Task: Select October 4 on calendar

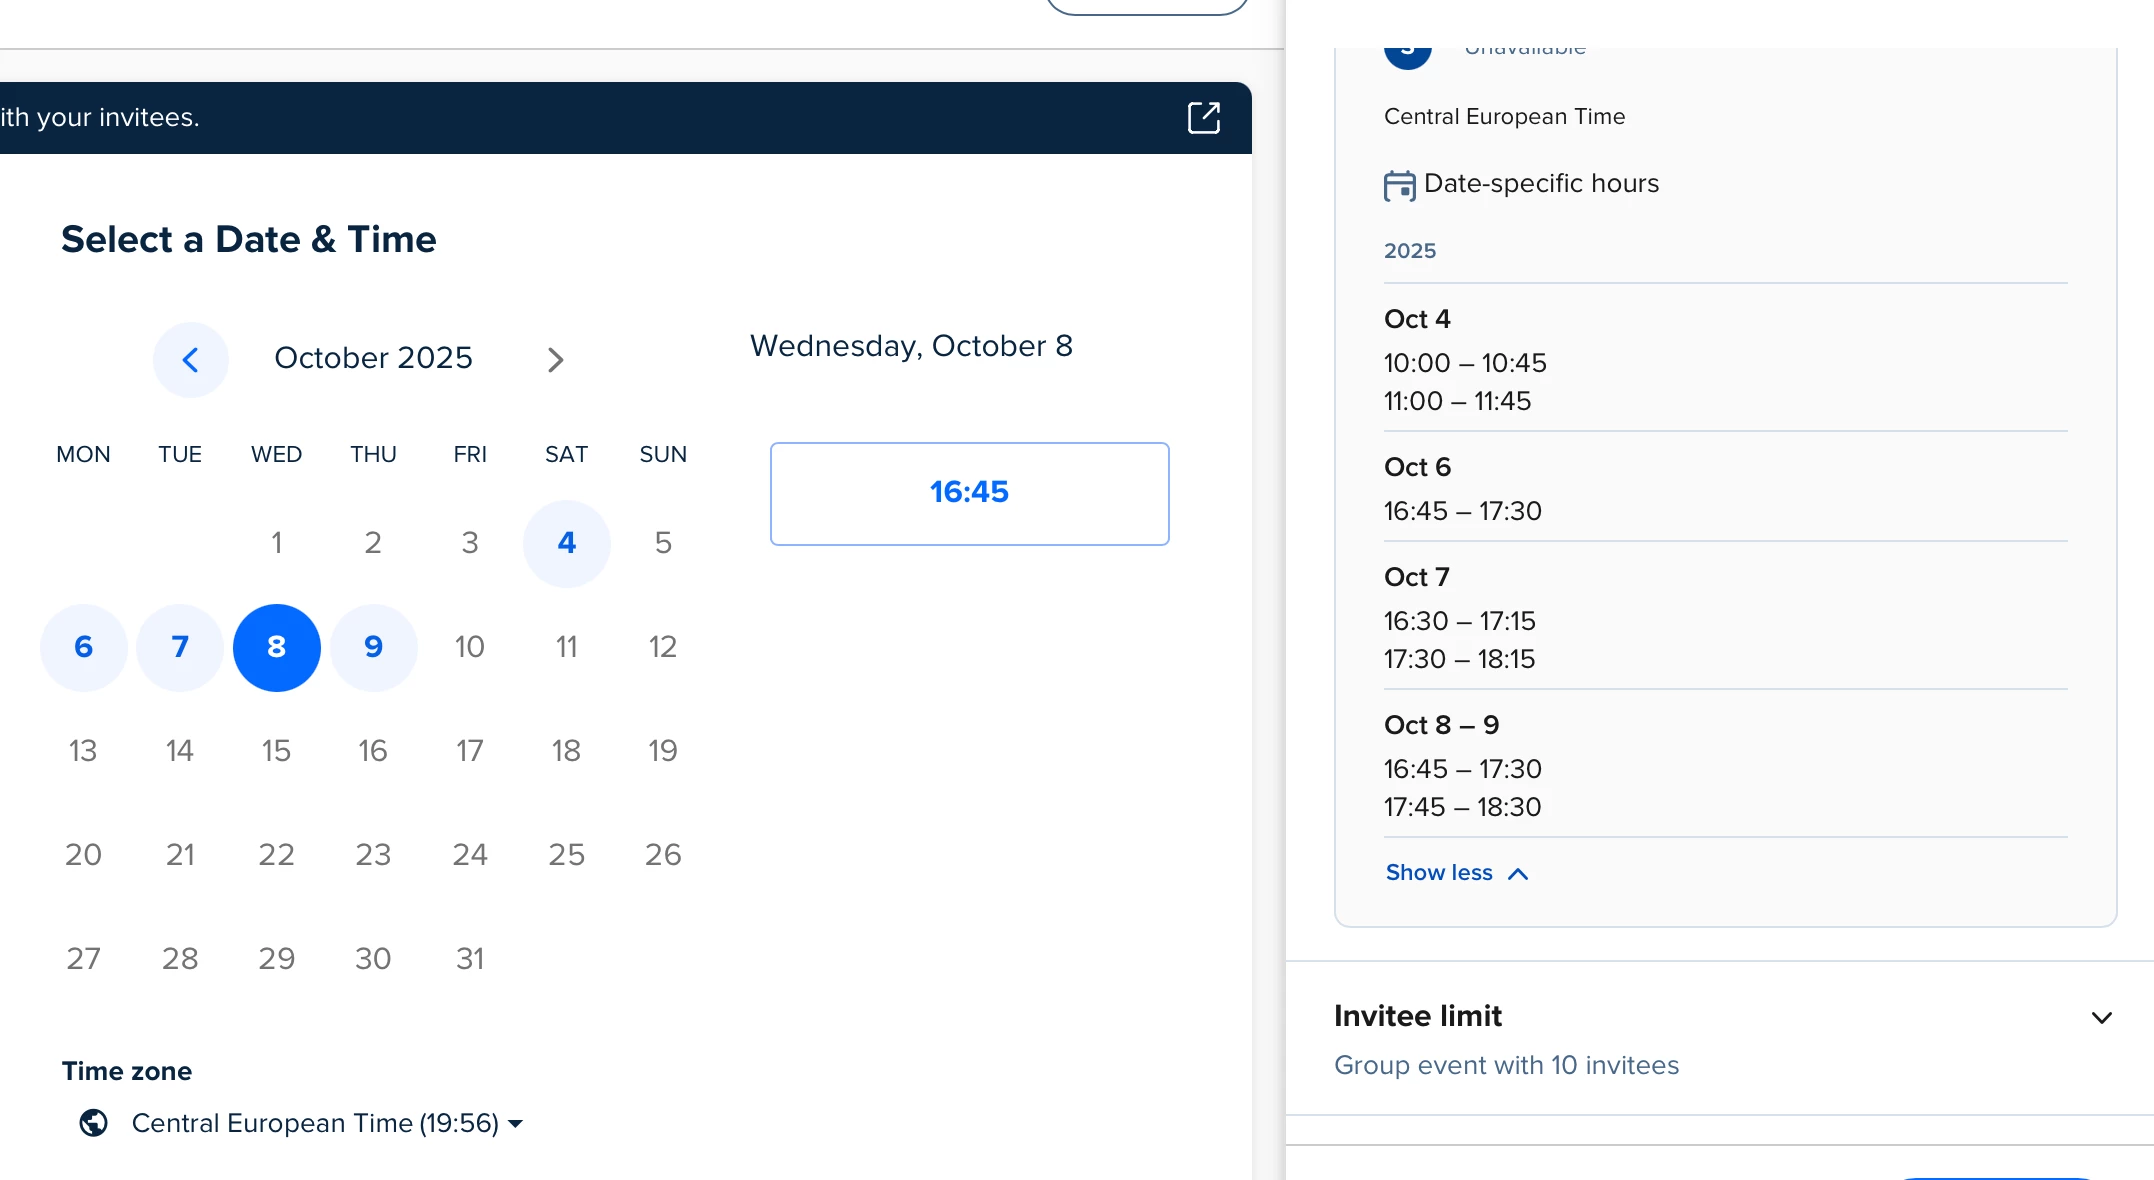Action: pos(566,543)
